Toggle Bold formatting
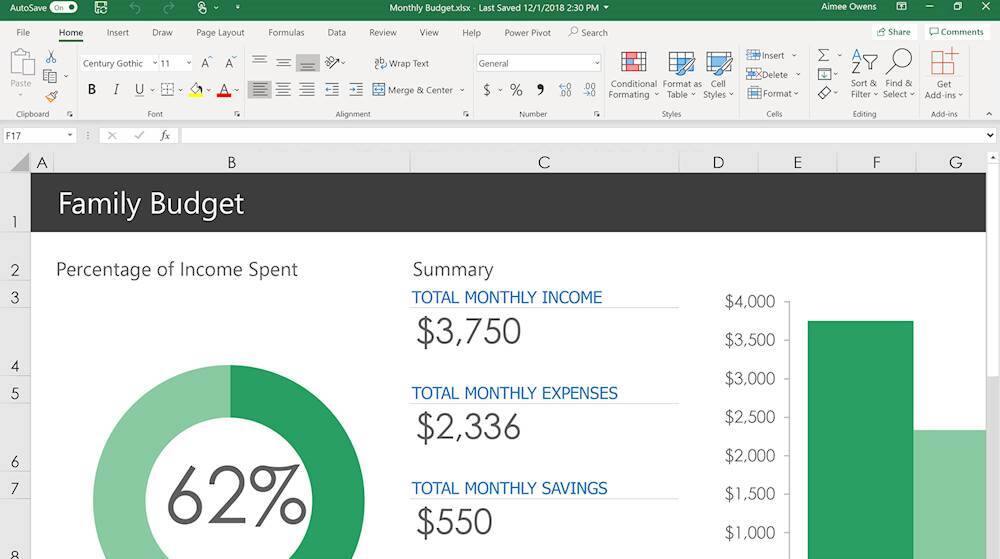 92,90
